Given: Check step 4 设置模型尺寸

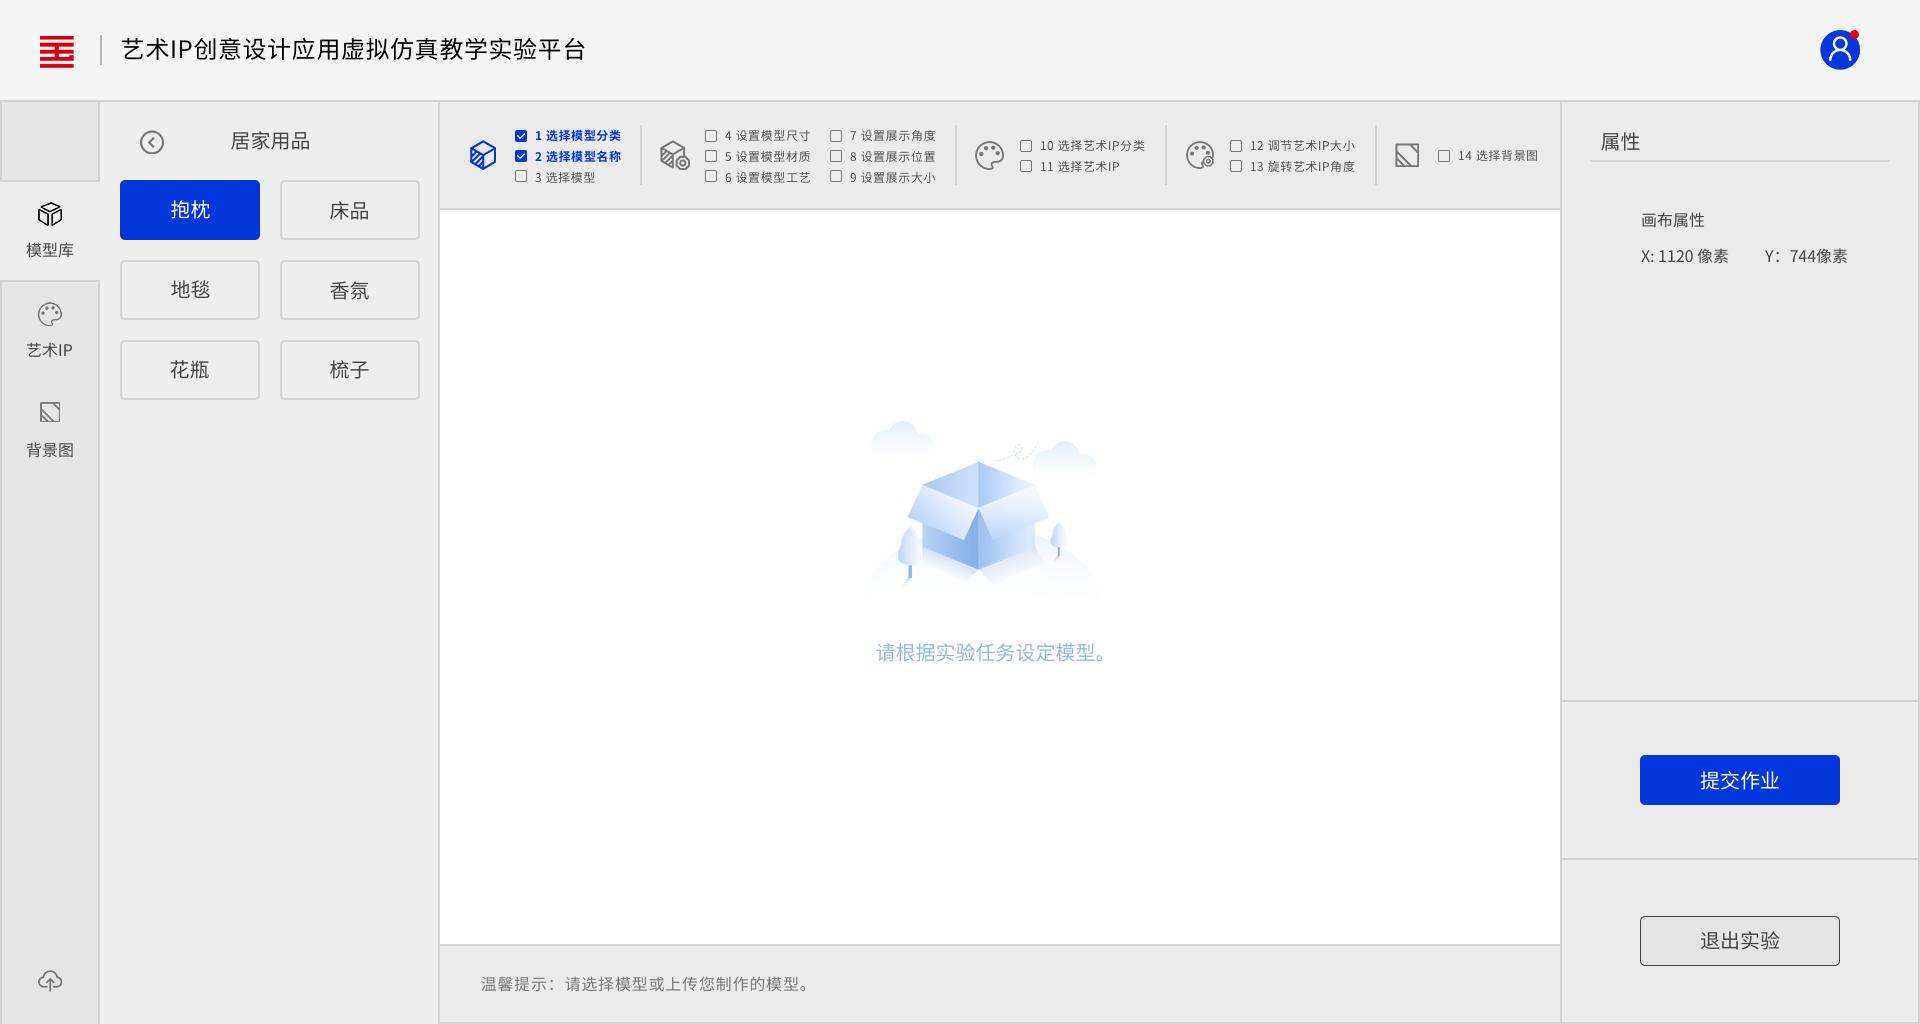Looking at the screenshot, I should coord(711,136).
